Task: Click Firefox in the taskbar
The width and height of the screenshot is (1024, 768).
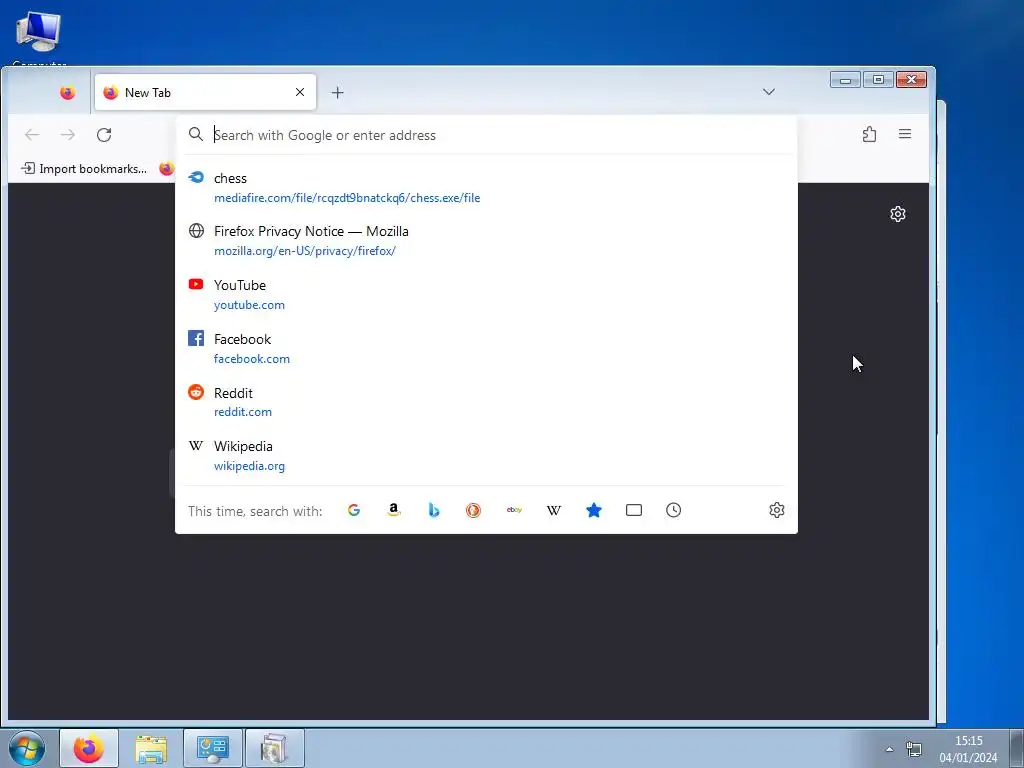Action: tap(89, 748)
